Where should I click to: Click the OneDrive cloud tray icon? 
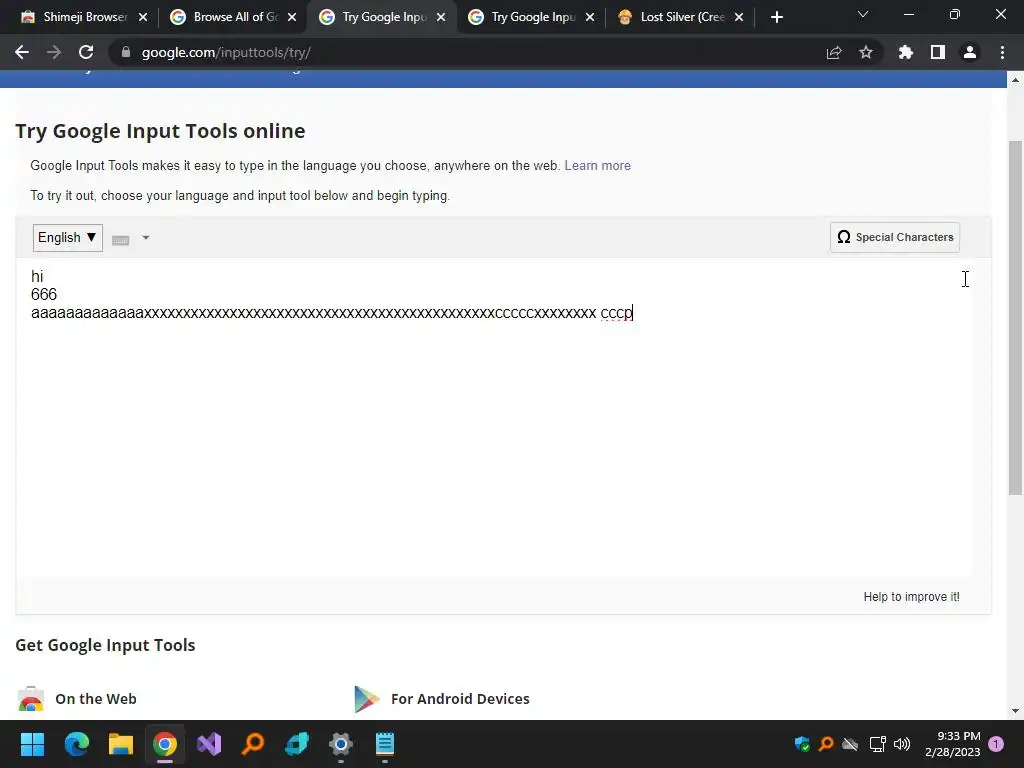850,744
